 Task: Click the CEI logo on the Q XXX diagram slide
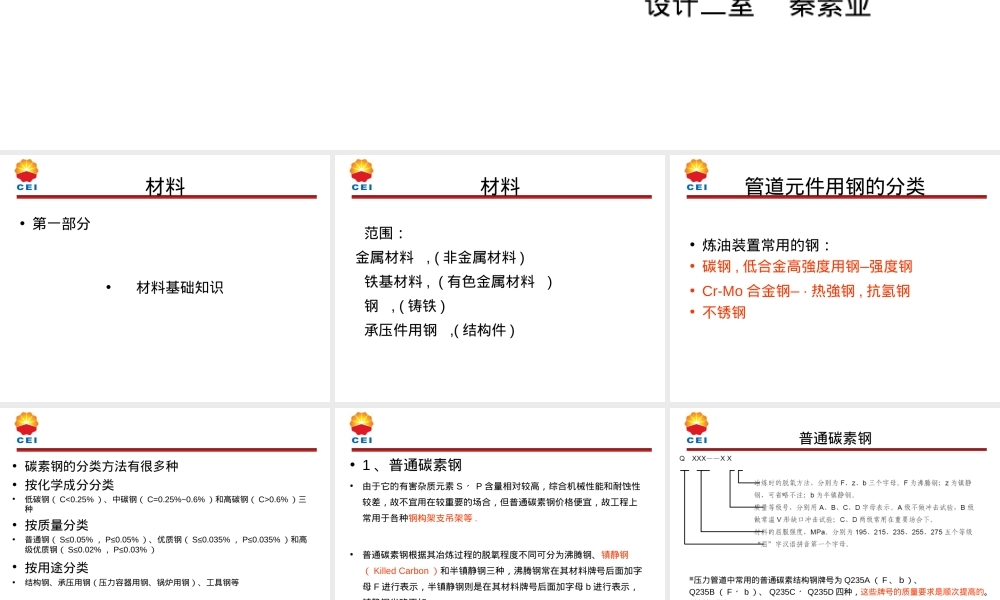696,428
